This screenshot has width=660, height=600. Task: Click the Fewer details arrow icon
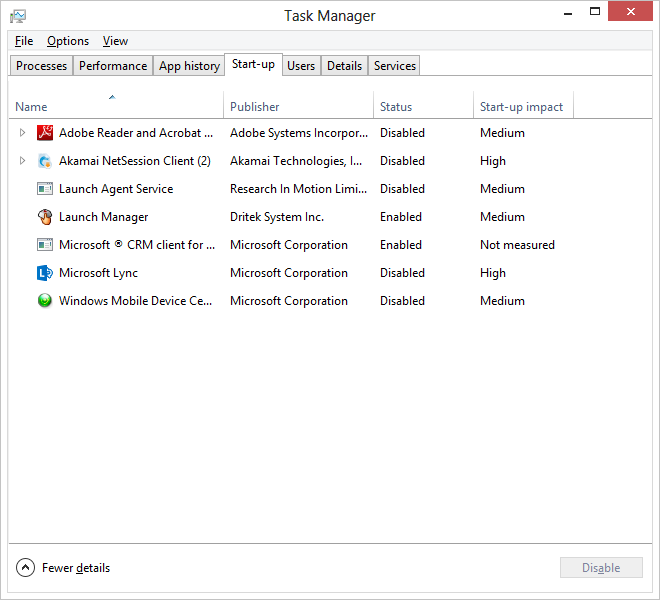point(25,568)
